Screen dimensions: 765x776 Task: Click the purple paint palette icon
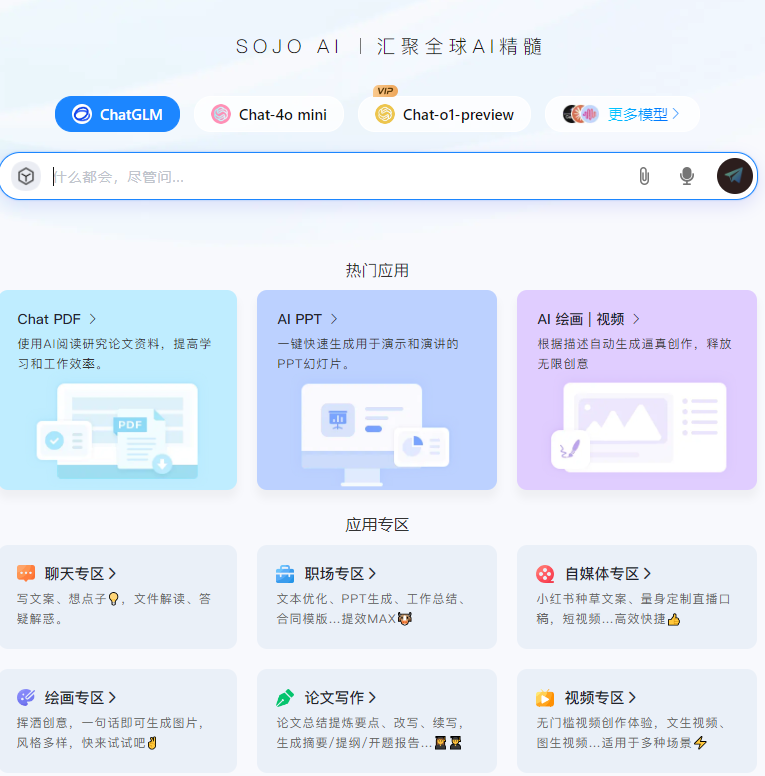click(26, 697)
